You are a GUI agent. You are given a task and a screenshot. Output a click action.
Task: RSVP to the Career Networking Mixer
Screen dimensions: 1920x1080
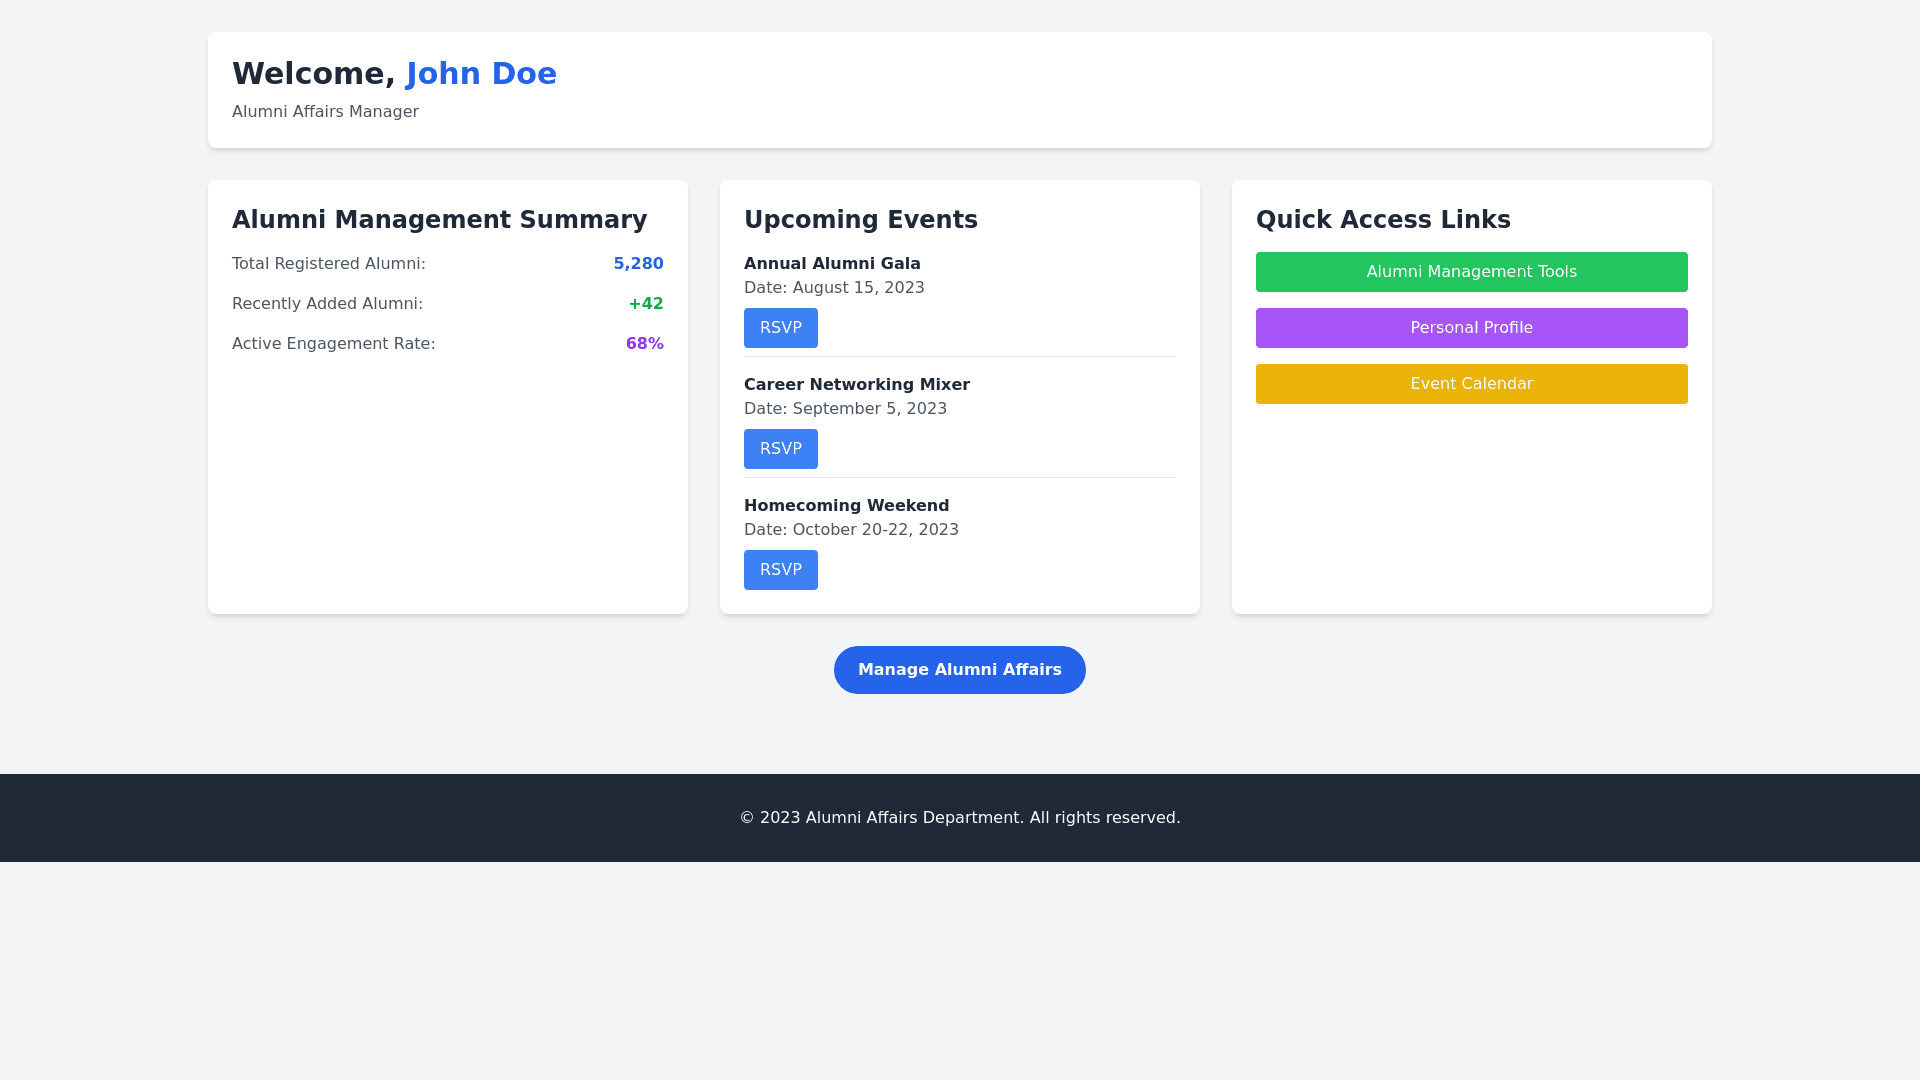click(780, 449)
